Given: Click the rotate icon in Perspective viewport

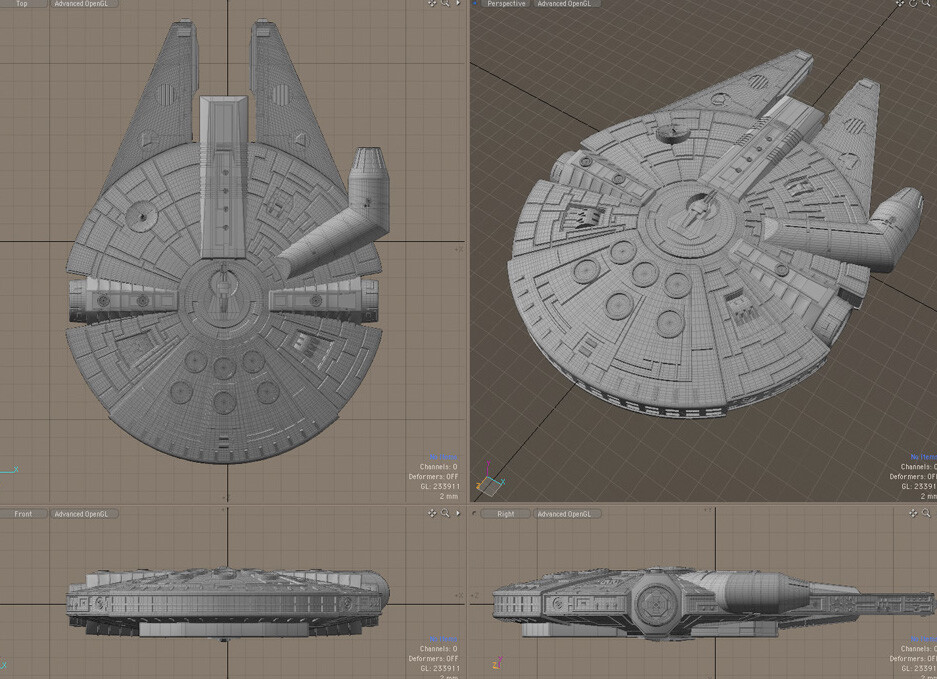Looking at the screenshot, I should point(913,4).
